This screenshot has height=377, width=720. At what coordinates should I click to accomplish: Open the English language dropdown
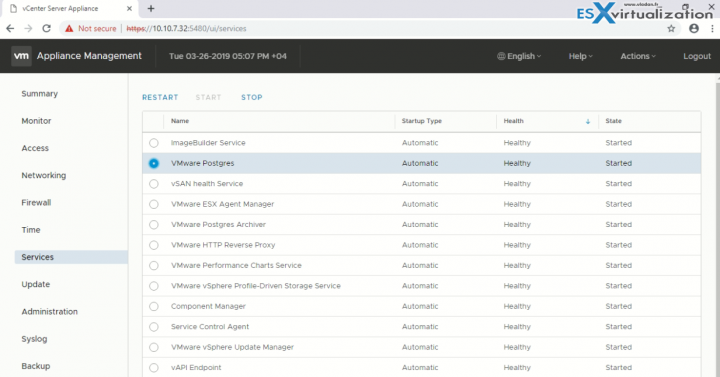coord(519,56)
